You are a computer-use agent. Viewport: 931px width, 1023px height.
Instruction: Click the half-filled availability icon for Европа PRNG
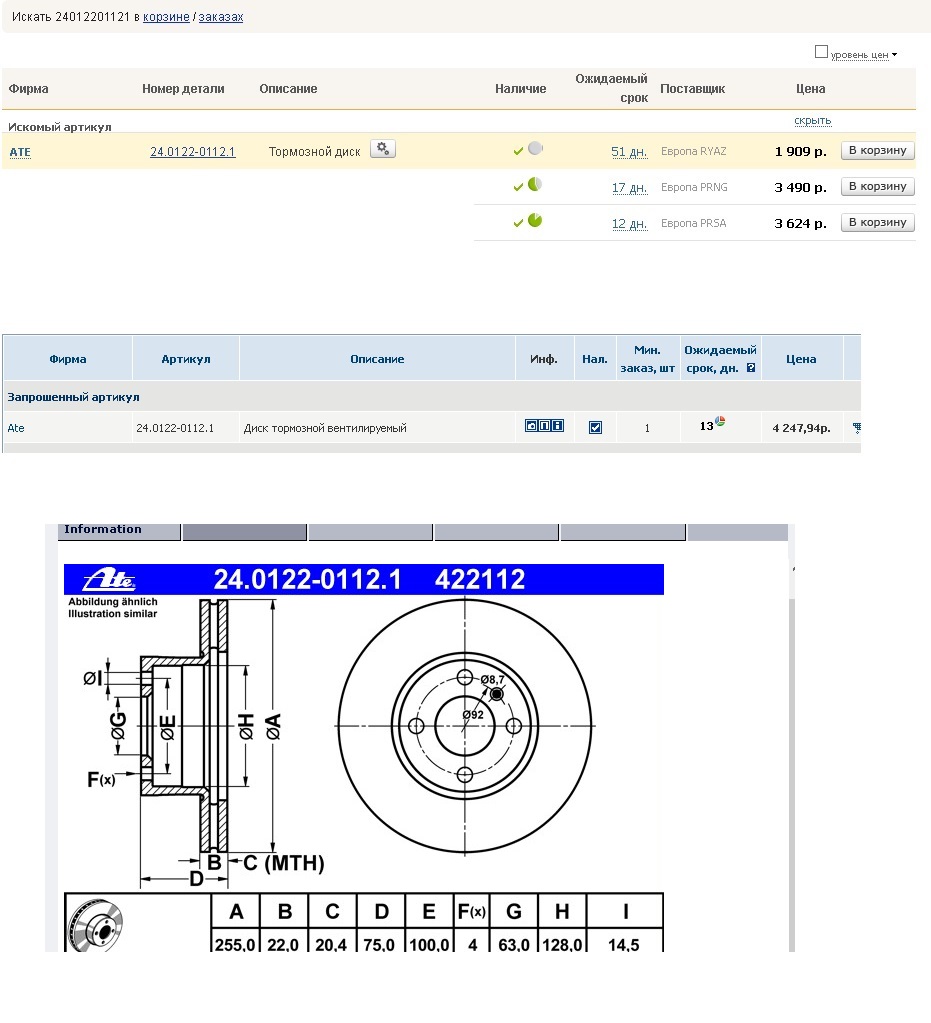[535, 185]
